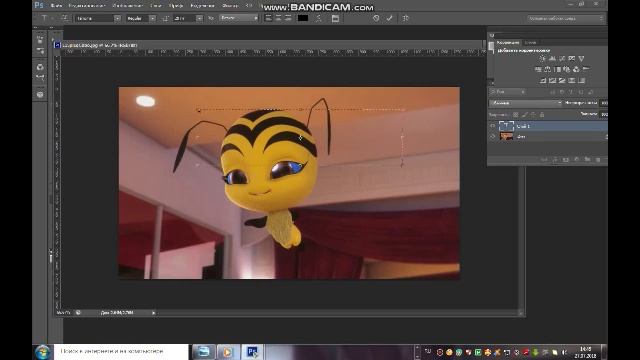This screenshot has width=640, height=360.
Task: Toggle type layer filter
Action: 571,92
